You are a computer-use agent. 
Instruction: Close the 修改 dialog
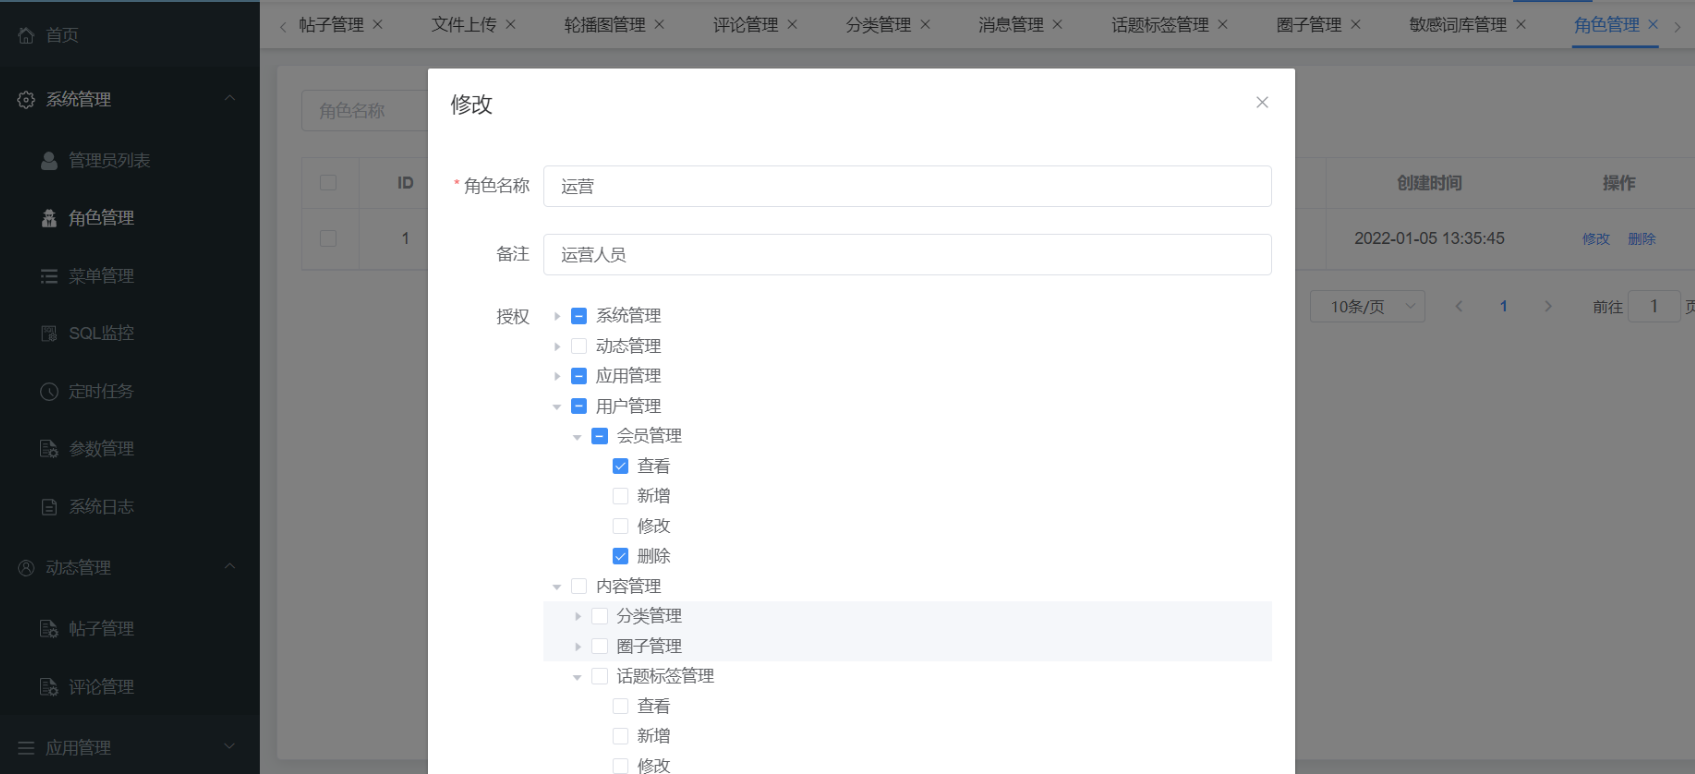[x=1262, y=102]
